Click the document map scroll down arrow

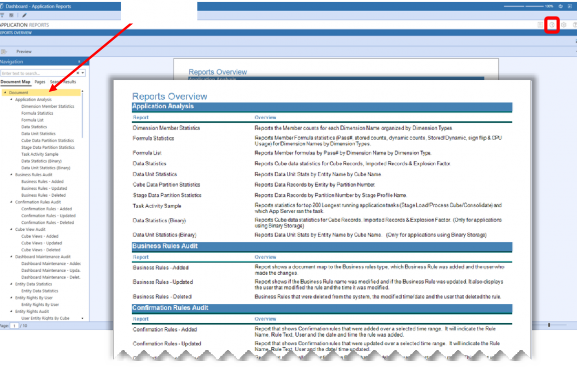(82, 318)
